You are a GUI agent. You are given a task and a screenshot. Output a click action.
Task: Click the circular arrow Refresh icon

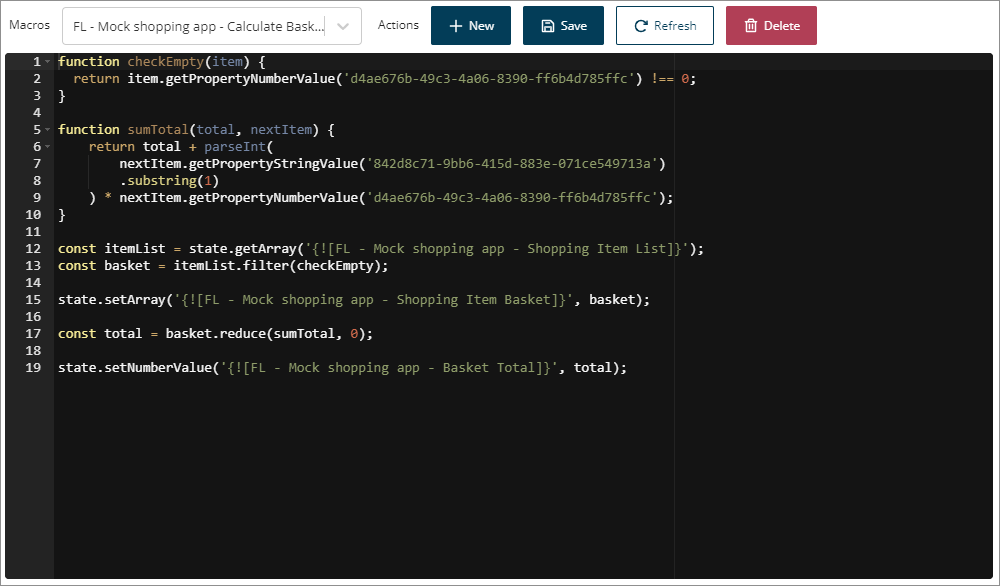(641, 26)
